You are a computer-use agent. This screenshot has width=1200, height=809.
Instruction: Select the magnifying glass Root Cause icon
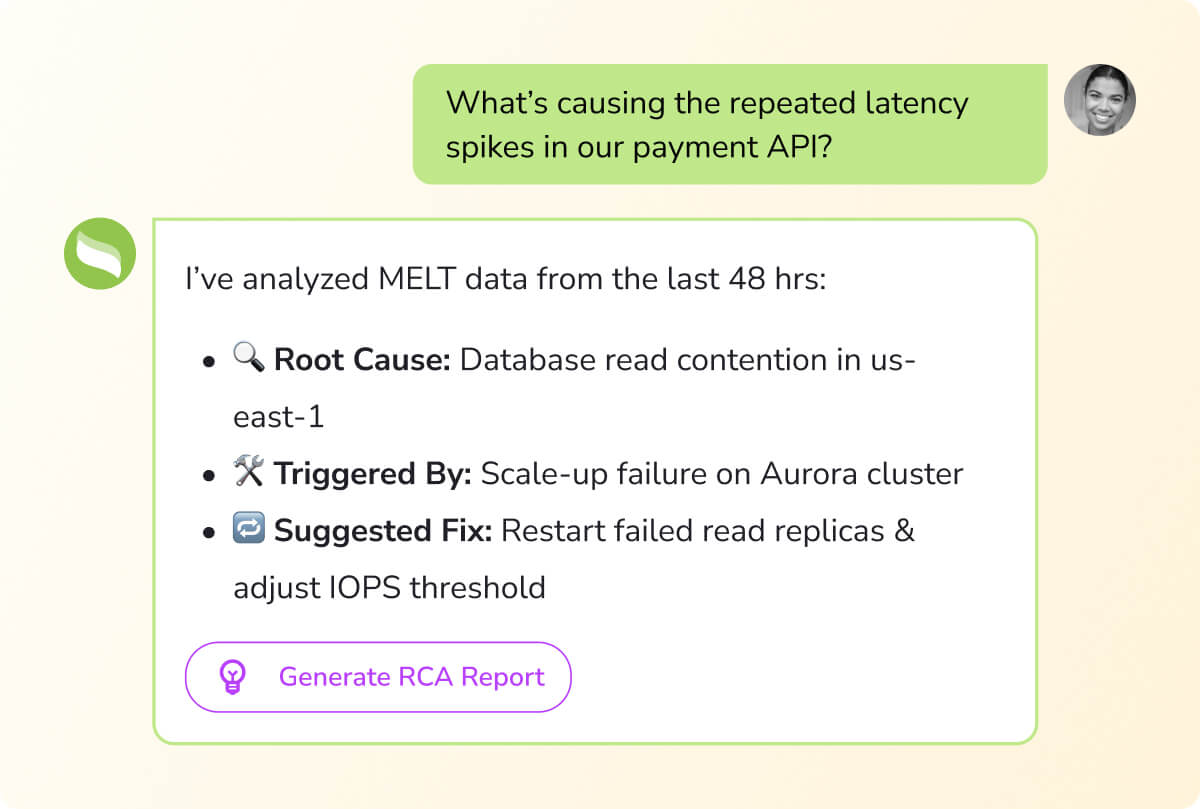coord(247,358)
